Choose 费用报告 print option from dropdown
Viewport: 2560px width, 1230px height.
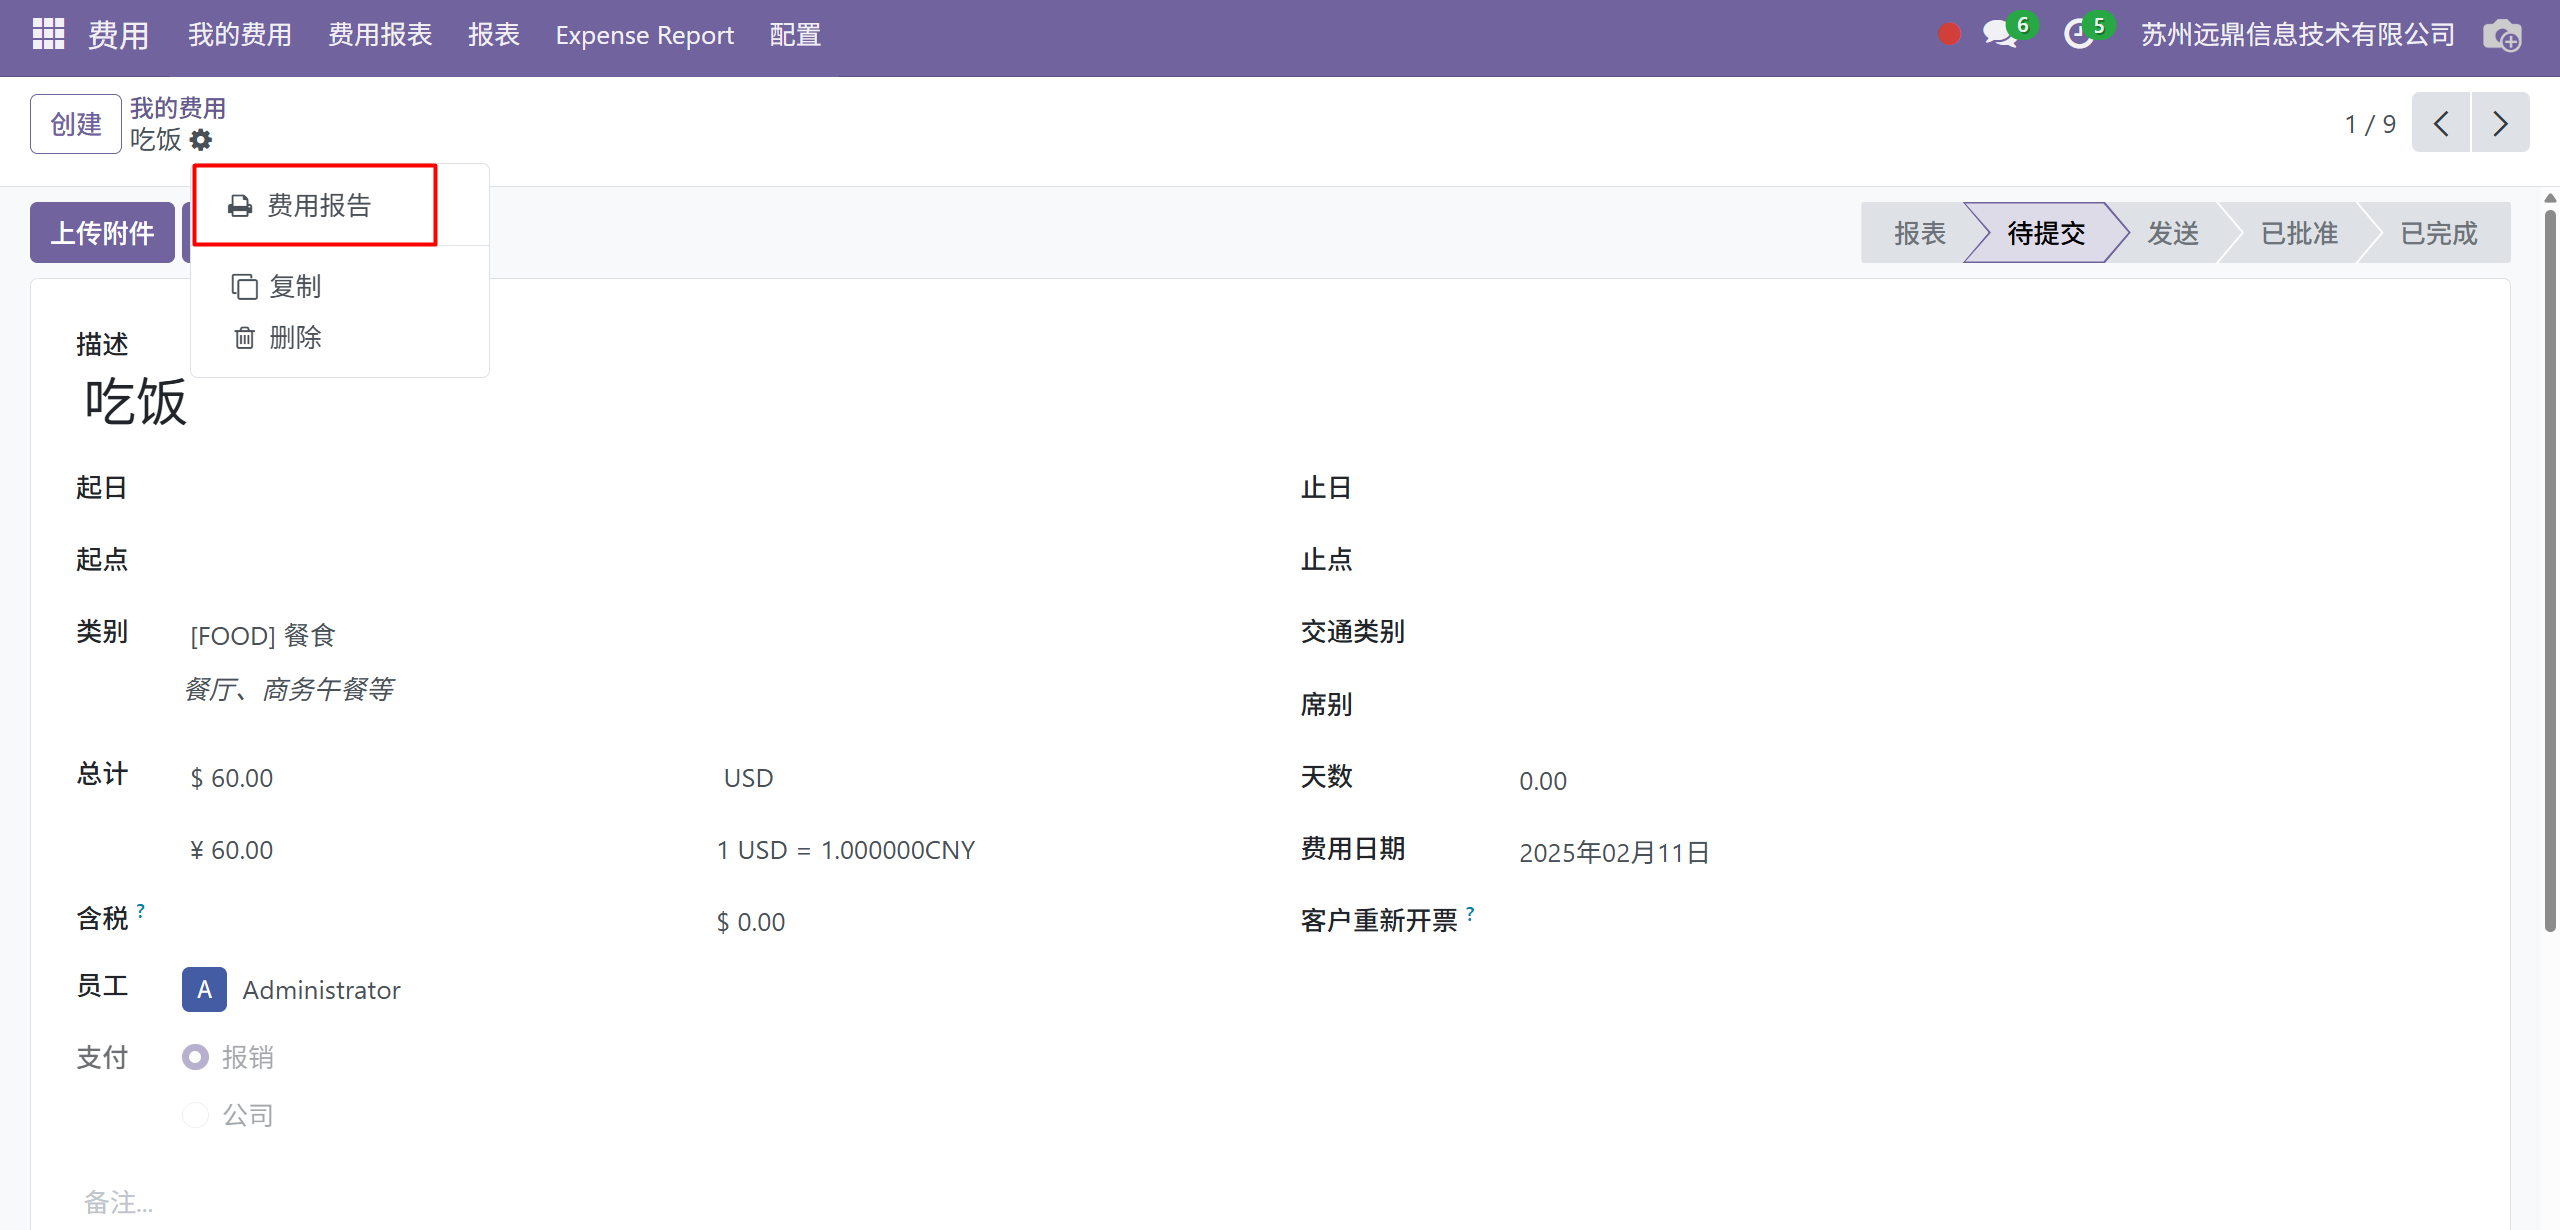point(318,206)
